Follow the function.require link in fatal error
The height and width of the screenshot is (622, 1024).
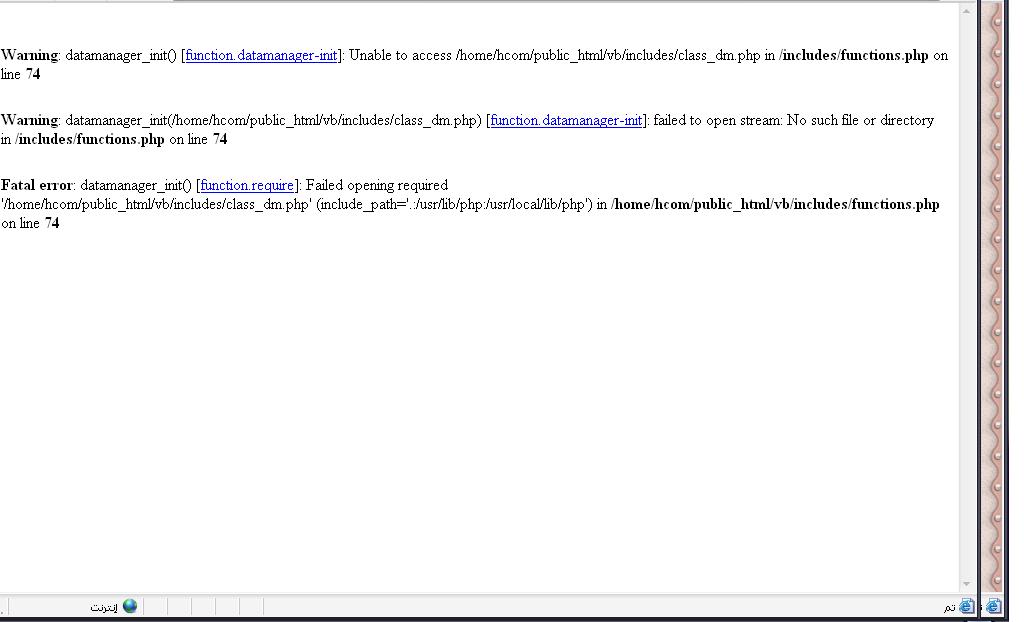[x=247, y=186]
